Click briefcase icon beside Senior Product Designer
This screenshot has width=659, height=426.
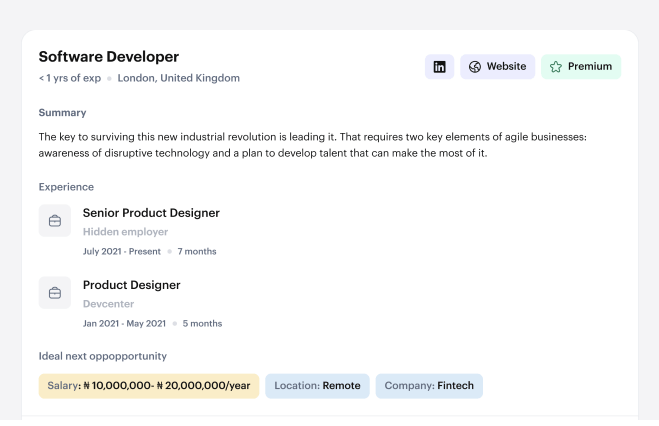pyautogui.click(x=55, y=221)
